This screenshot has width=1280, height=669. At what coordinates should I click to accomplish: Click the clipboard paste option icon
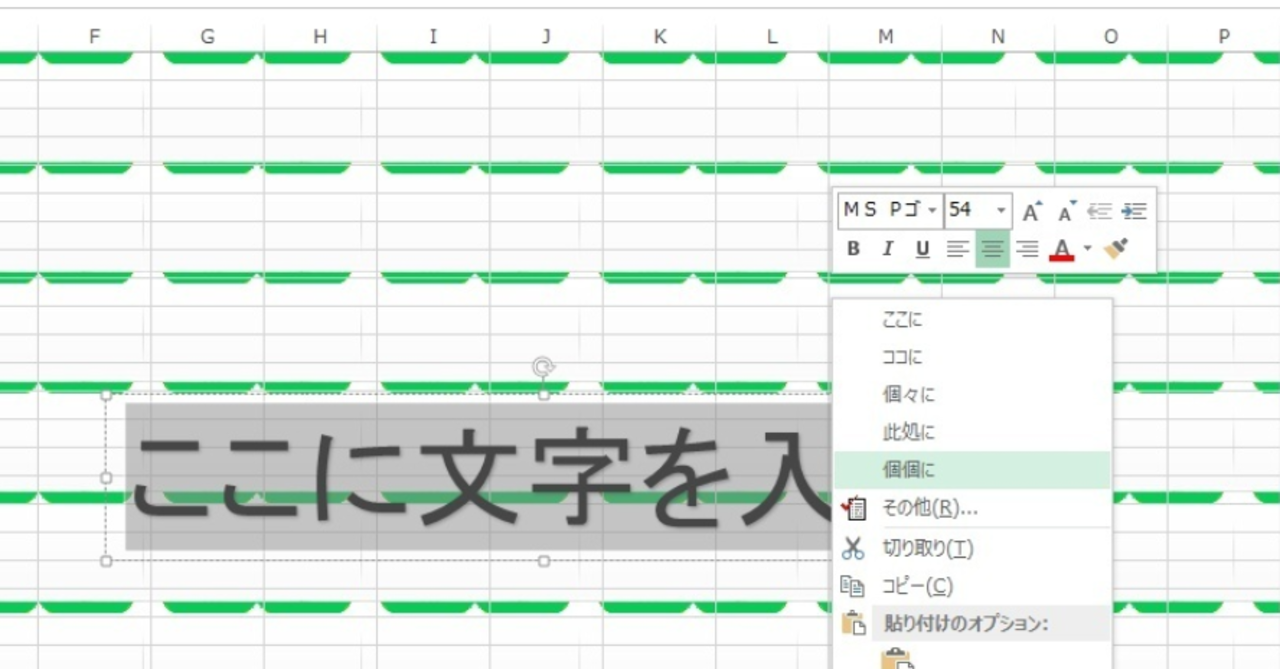pos(896,658)
